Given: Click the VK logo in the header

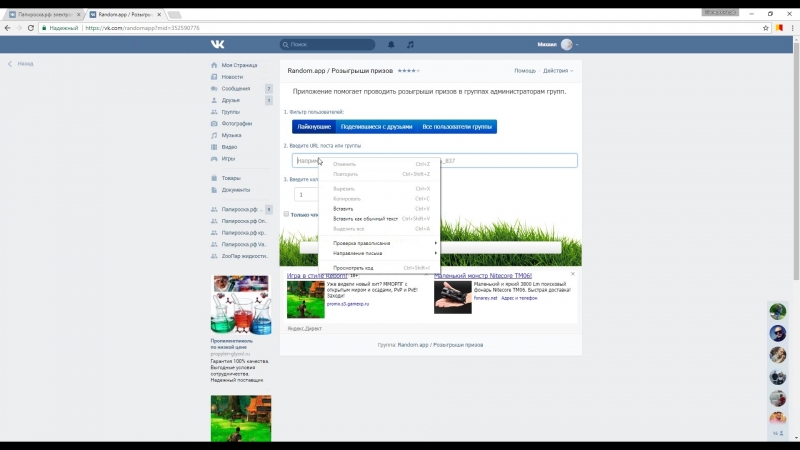Looking at the screenshot, I should tap(217, 44).
